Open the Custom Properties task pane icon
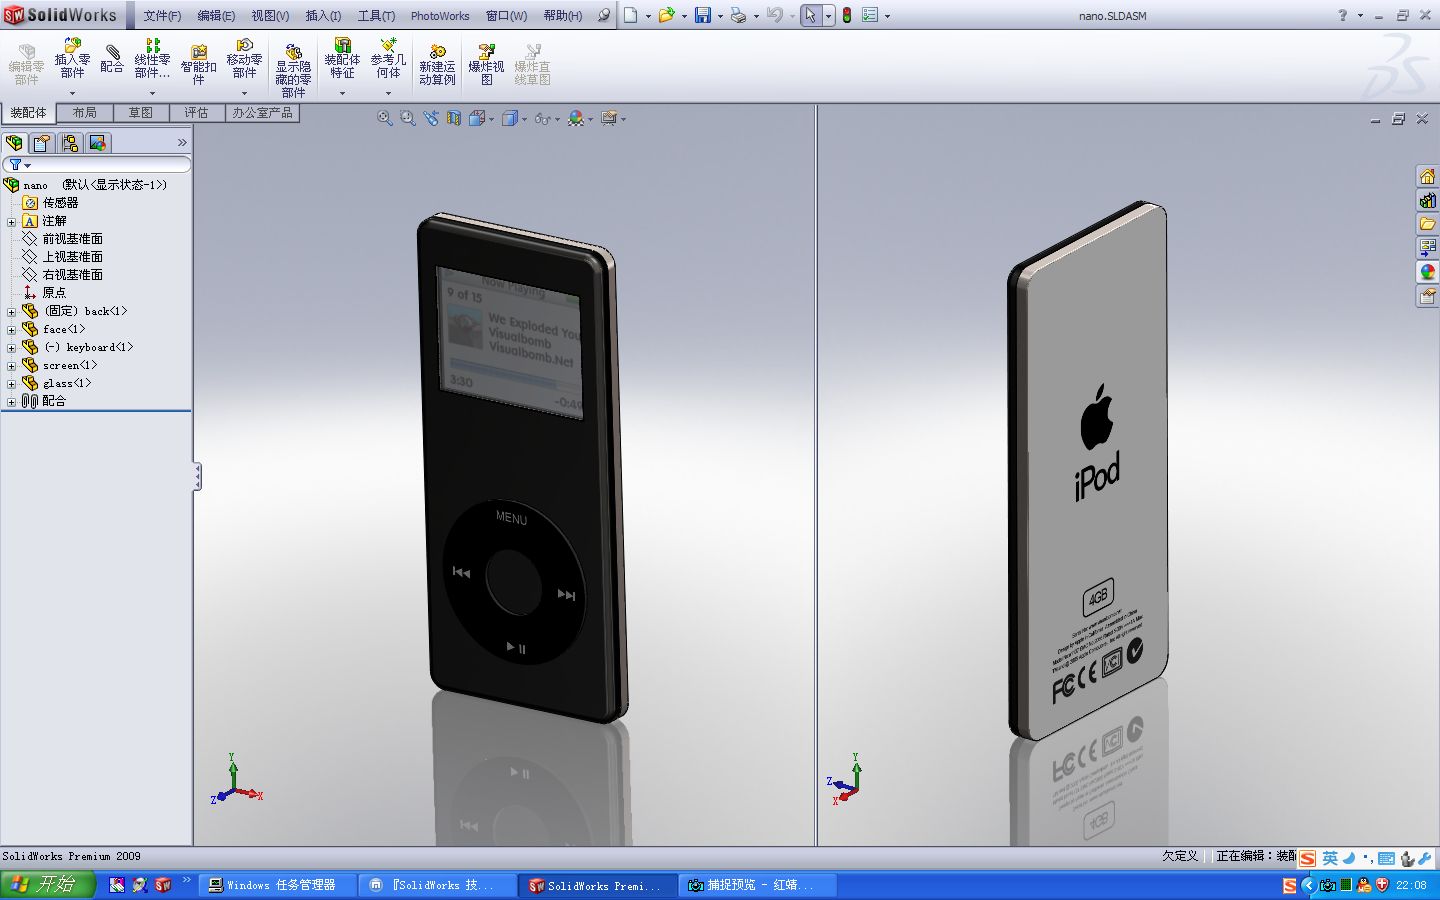Screen dimensions: 1440x900 (x=1427, y=296)
